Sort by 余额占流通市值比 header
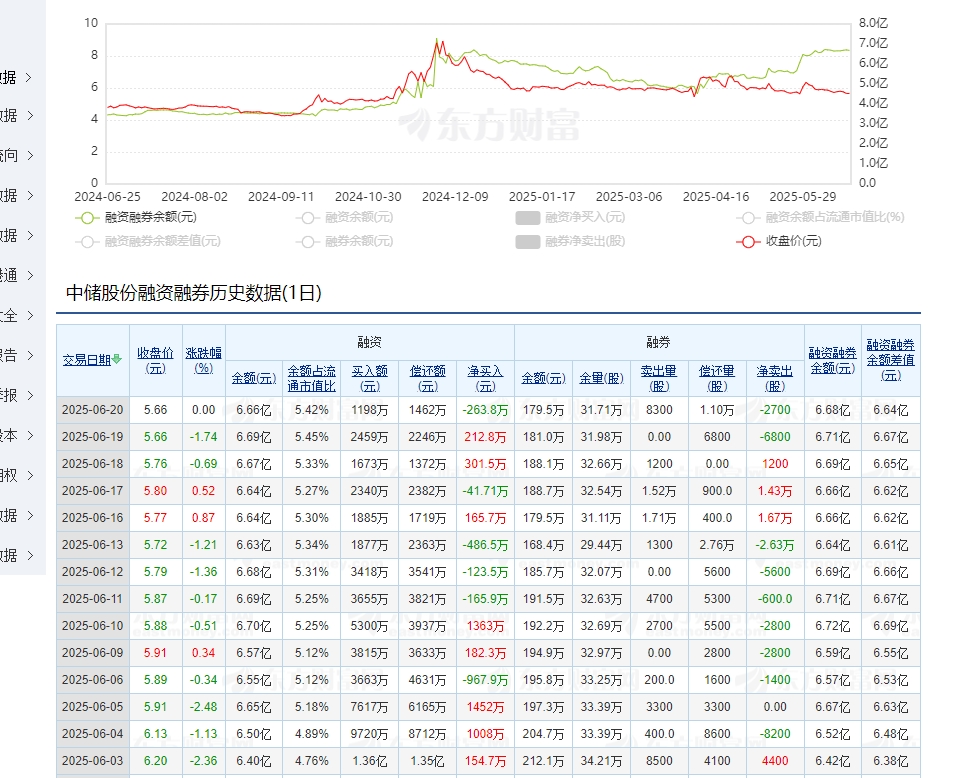 point(312,378)
